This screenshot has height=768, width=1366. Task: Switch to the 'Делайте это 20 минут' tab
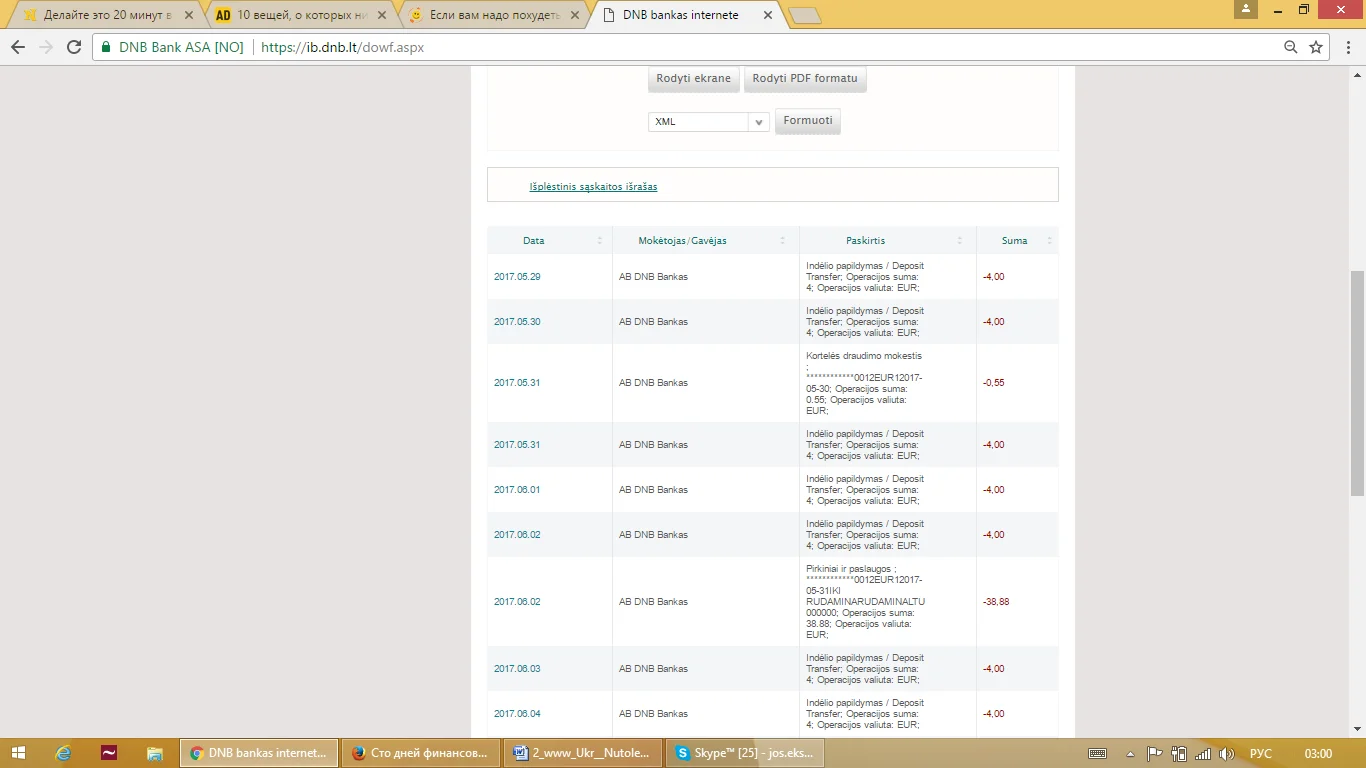click(107, 15)
